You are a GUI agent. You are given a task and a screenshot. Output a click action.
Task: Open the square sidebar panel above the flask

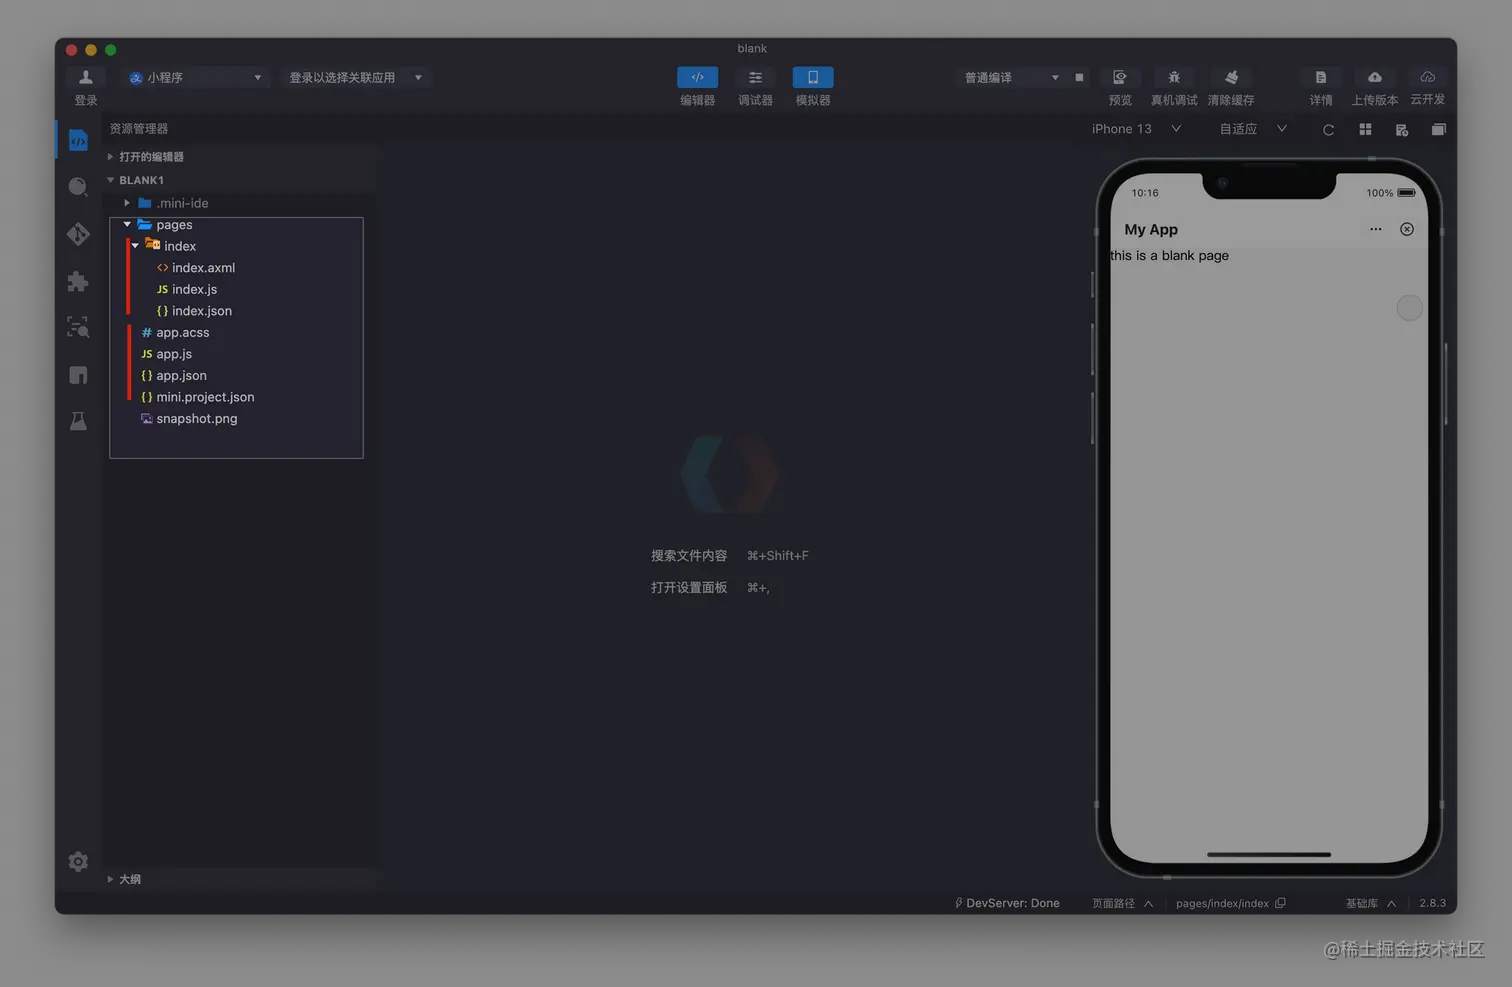click(x=78, y=375)
